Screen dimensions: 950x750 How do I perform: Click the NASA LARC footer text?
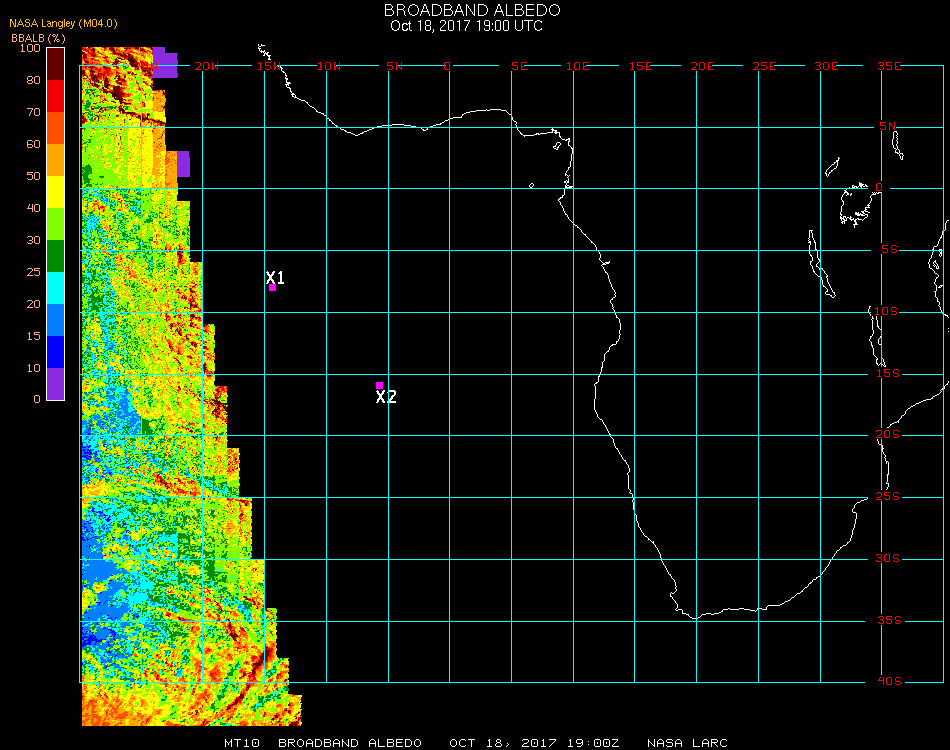[687, 743]
